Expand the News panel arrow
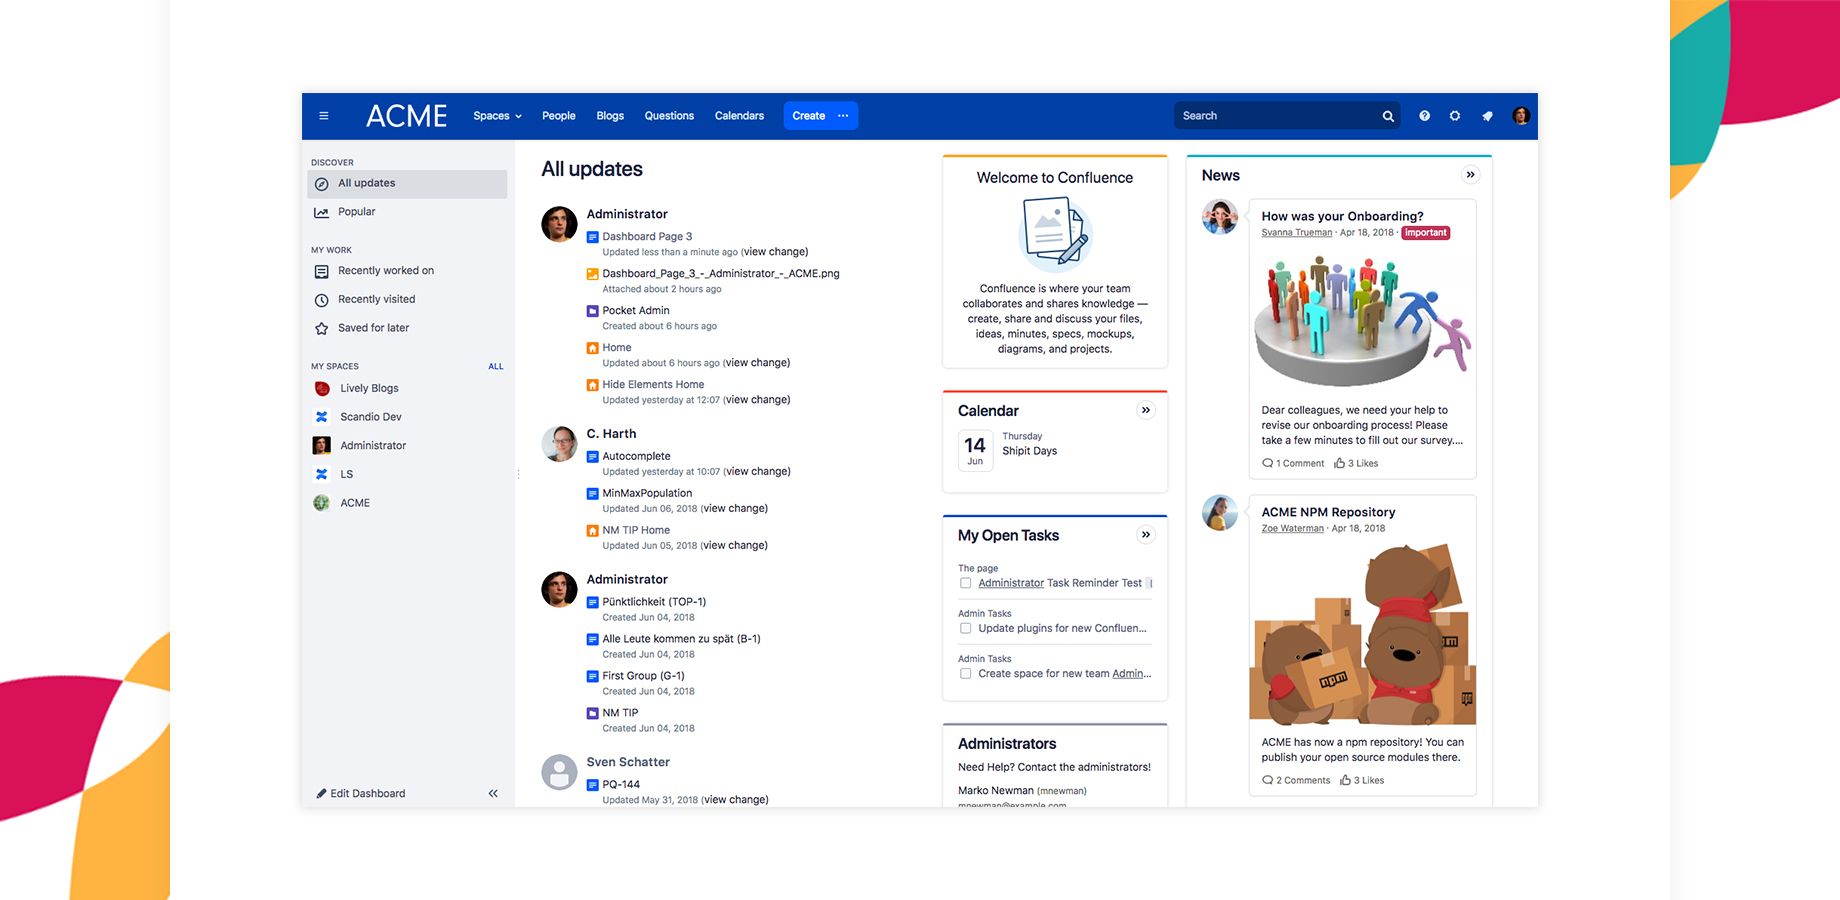The width and height of the screenshot is (1840, 900). 1470,175
